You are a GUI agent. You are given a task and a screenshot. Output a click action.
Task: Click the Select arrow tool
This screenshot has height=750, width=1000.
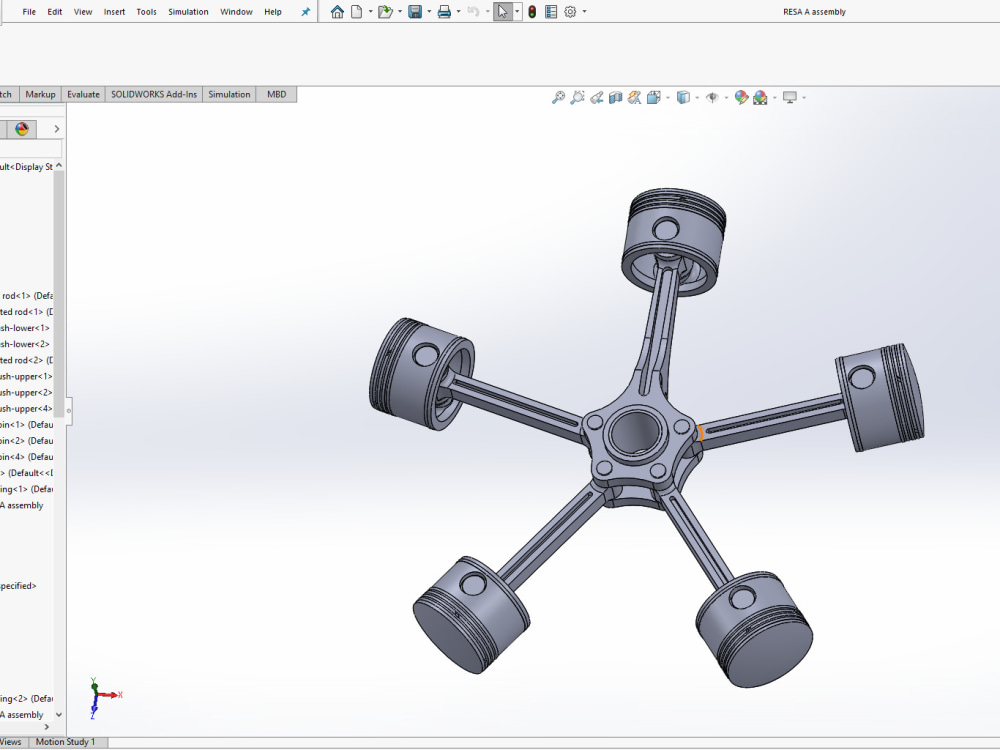tap(500, 12)
